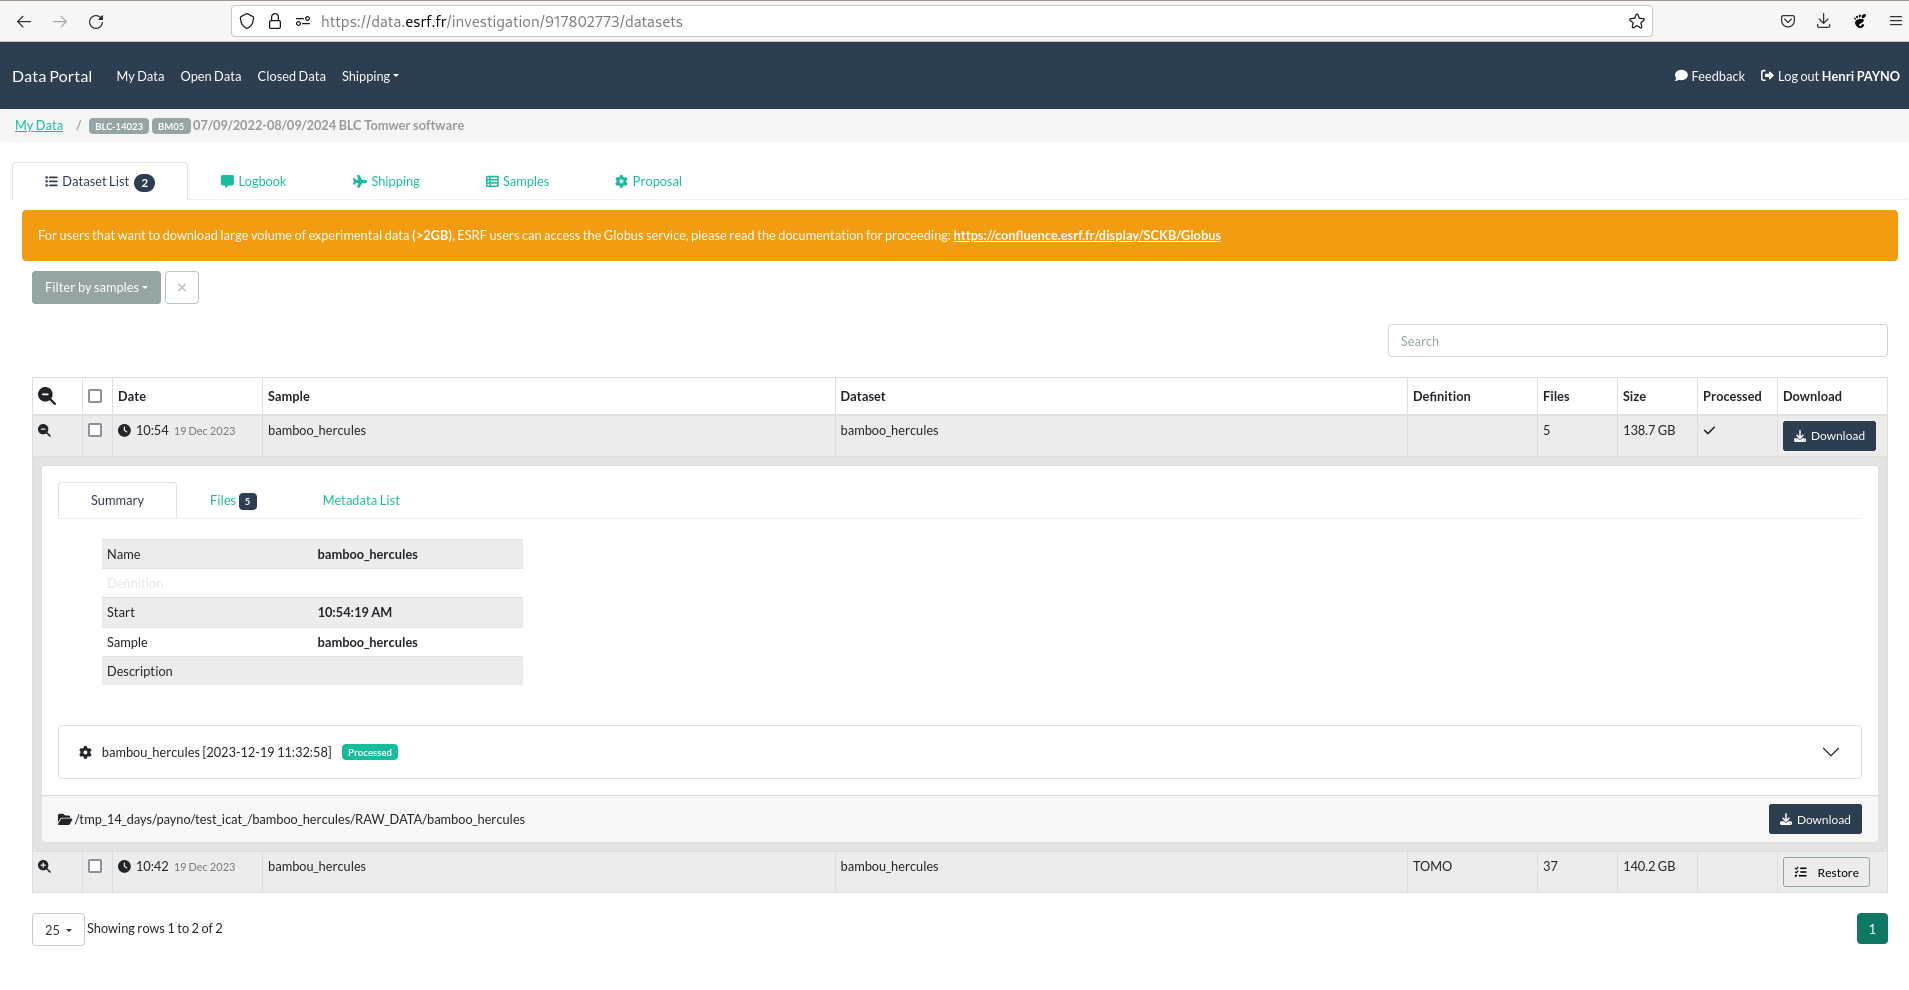Open Open Data in navbar
The image size is (1909, 990).
pyautogui.click(x=211, y=76)
